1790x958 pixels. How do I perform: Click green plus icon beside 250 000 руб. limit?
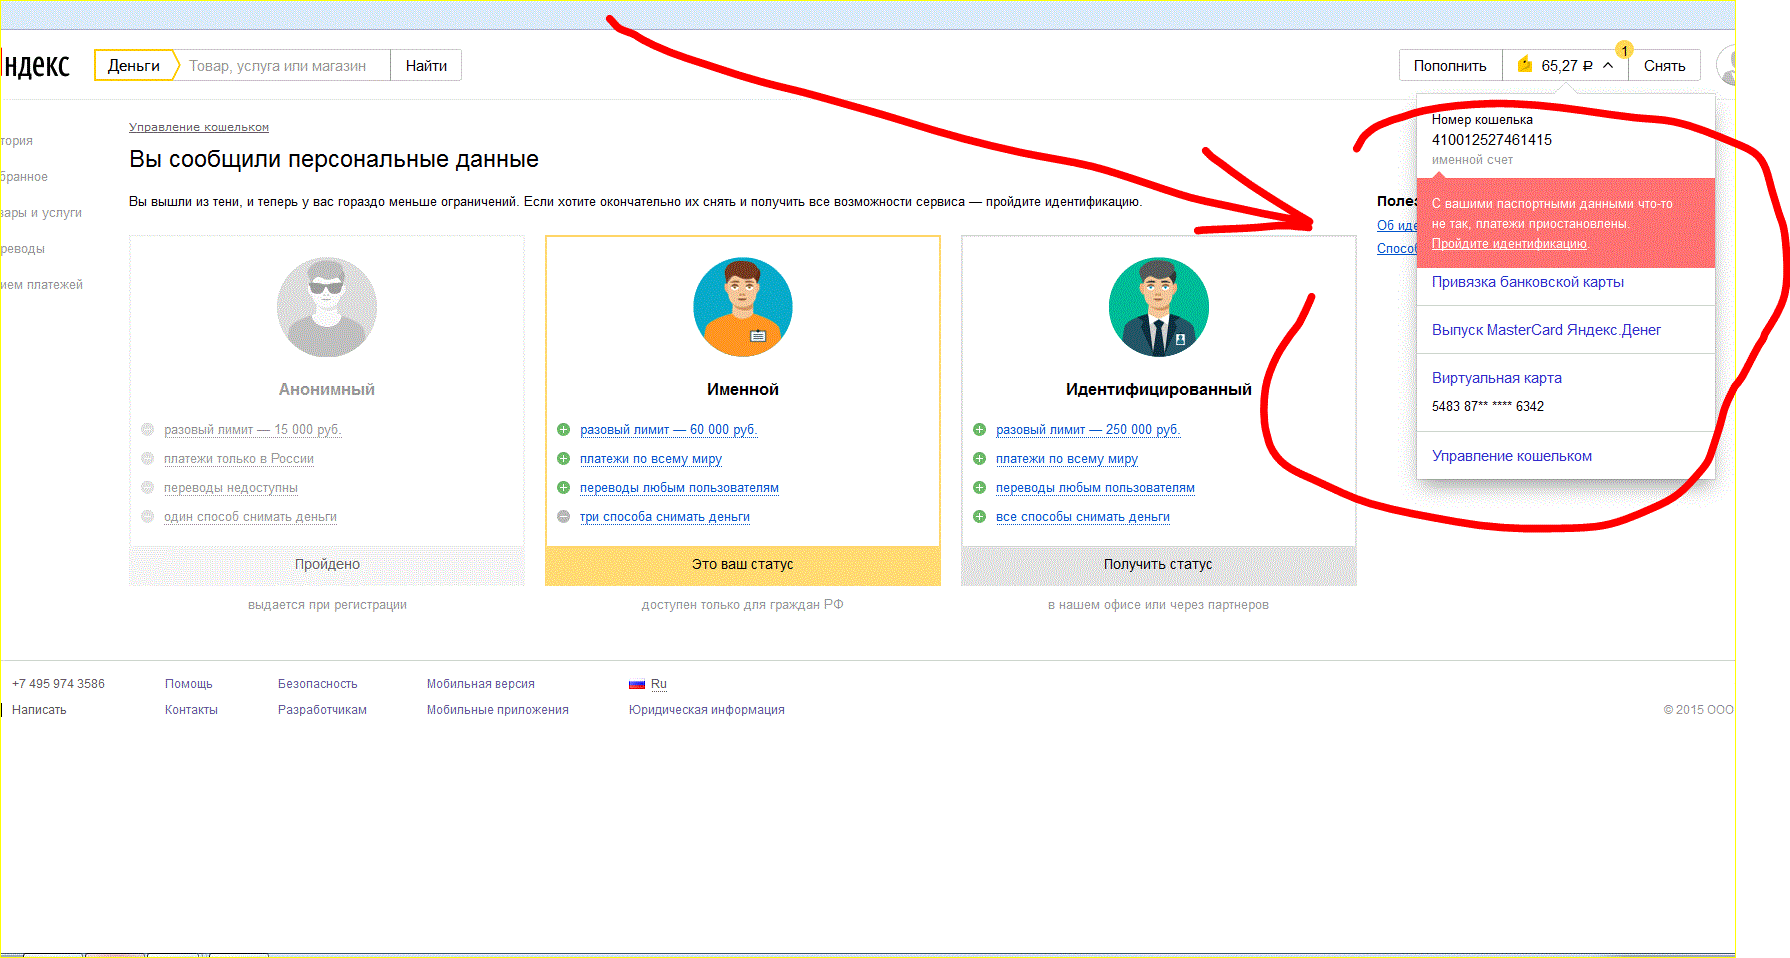979,430
